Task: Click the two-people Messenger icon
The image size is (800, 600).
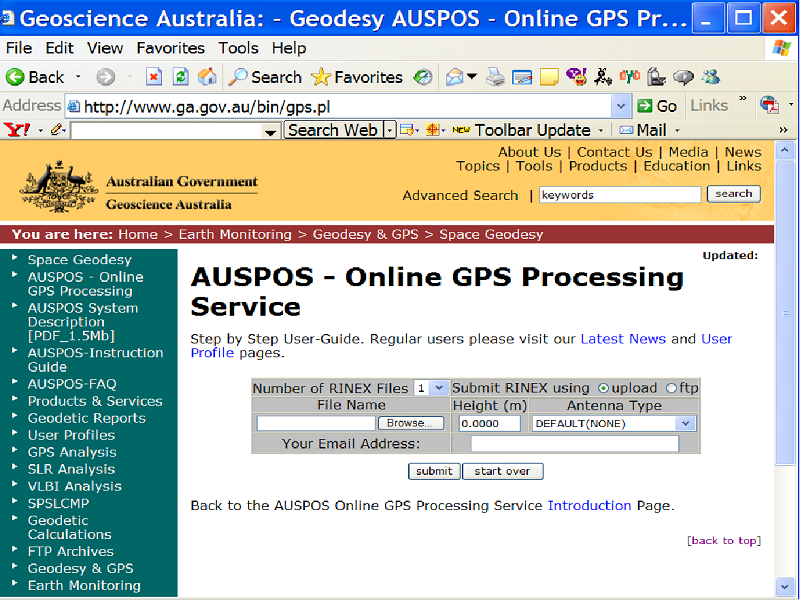Action: (x=711, y=77)
